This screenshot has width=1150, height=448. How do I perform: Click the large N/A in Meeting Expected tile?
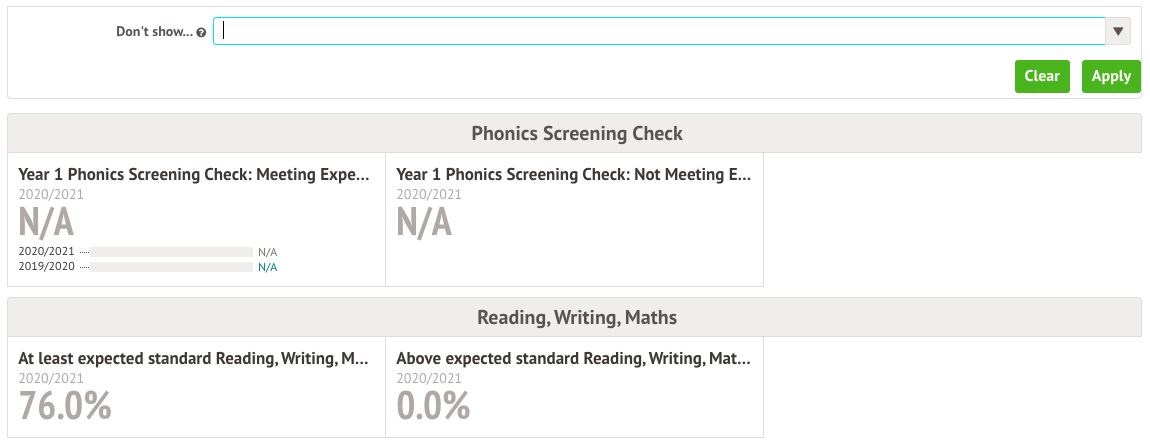point(46,221)
